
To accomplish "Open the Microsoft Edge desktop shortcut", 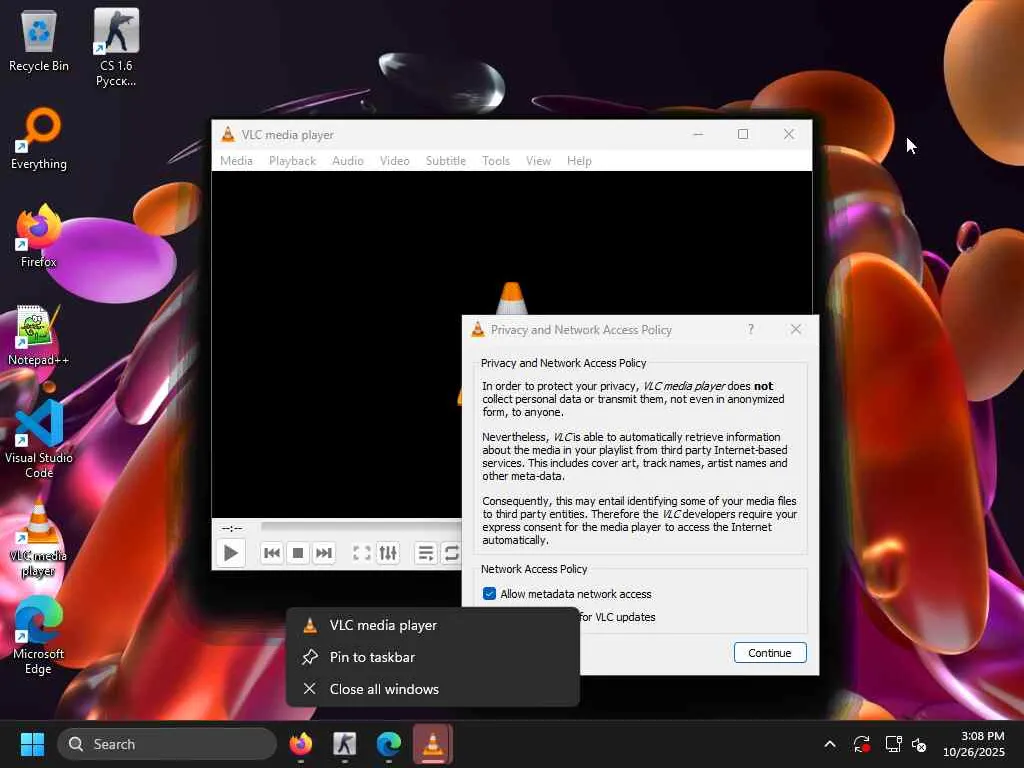I will pyautogui.click(x=39, y=636).
